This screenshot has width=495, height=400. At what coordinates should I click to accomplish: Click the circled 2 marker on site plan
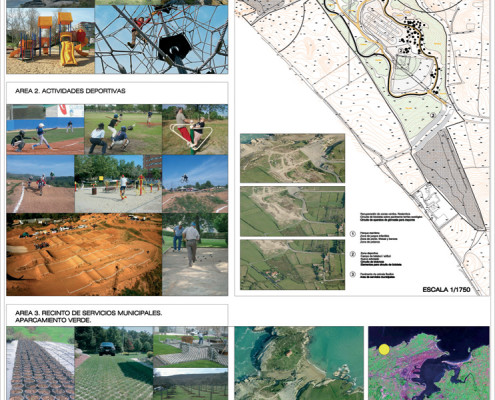coord(432,115)
